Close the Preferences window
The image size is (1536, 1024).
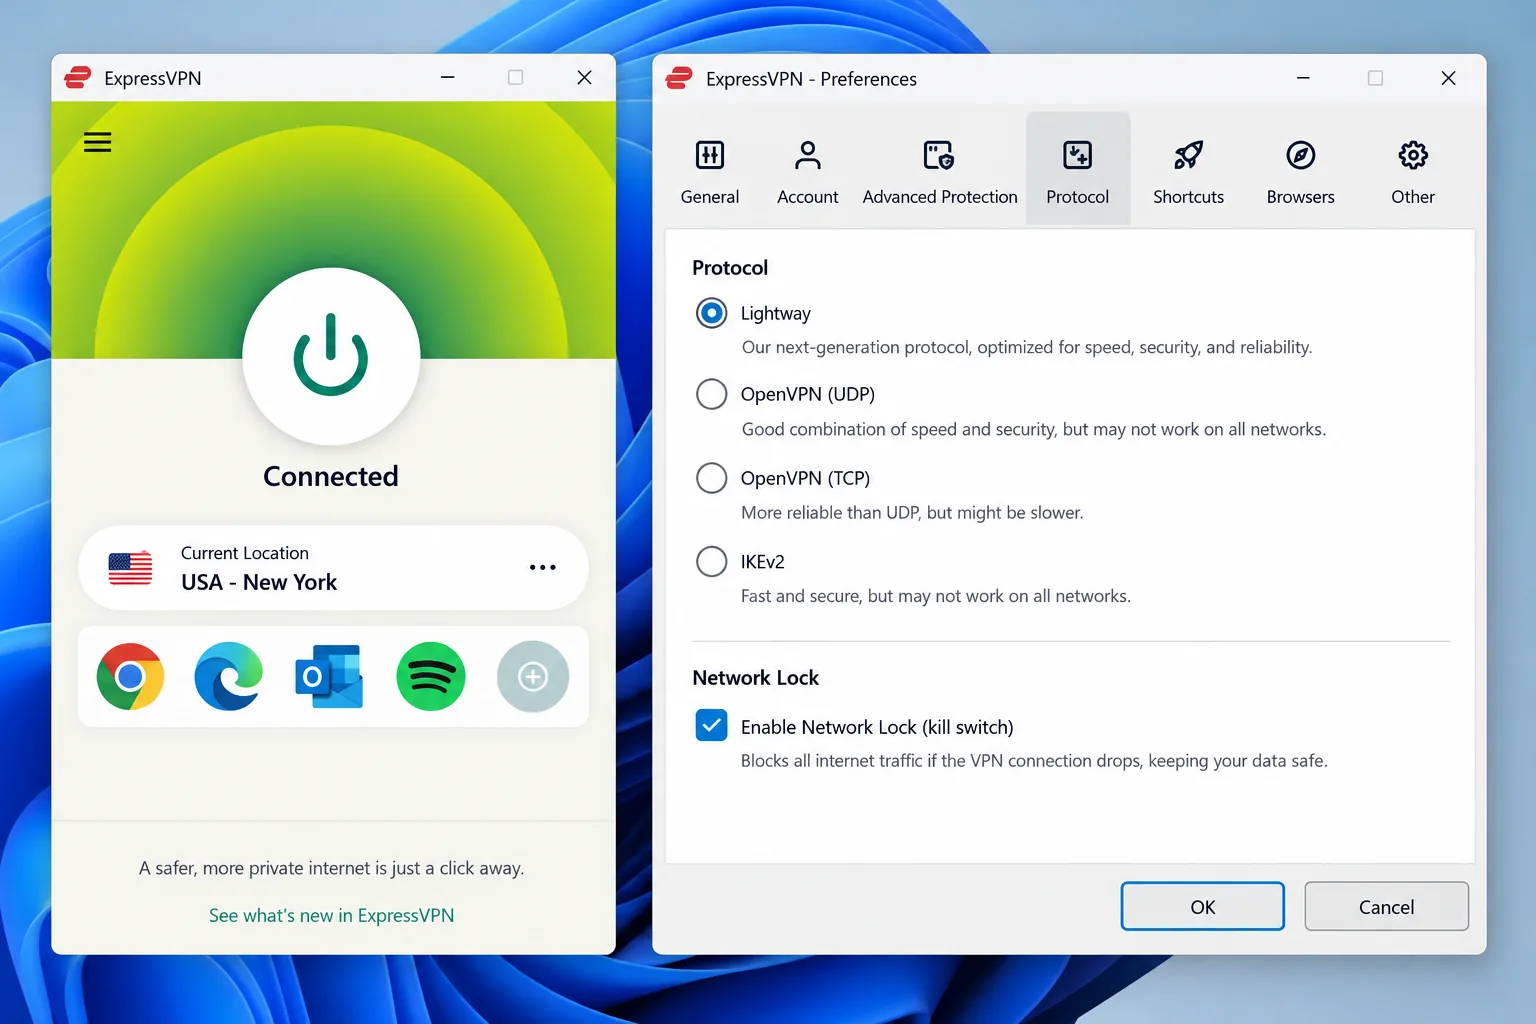click(x=1448, y=78)
